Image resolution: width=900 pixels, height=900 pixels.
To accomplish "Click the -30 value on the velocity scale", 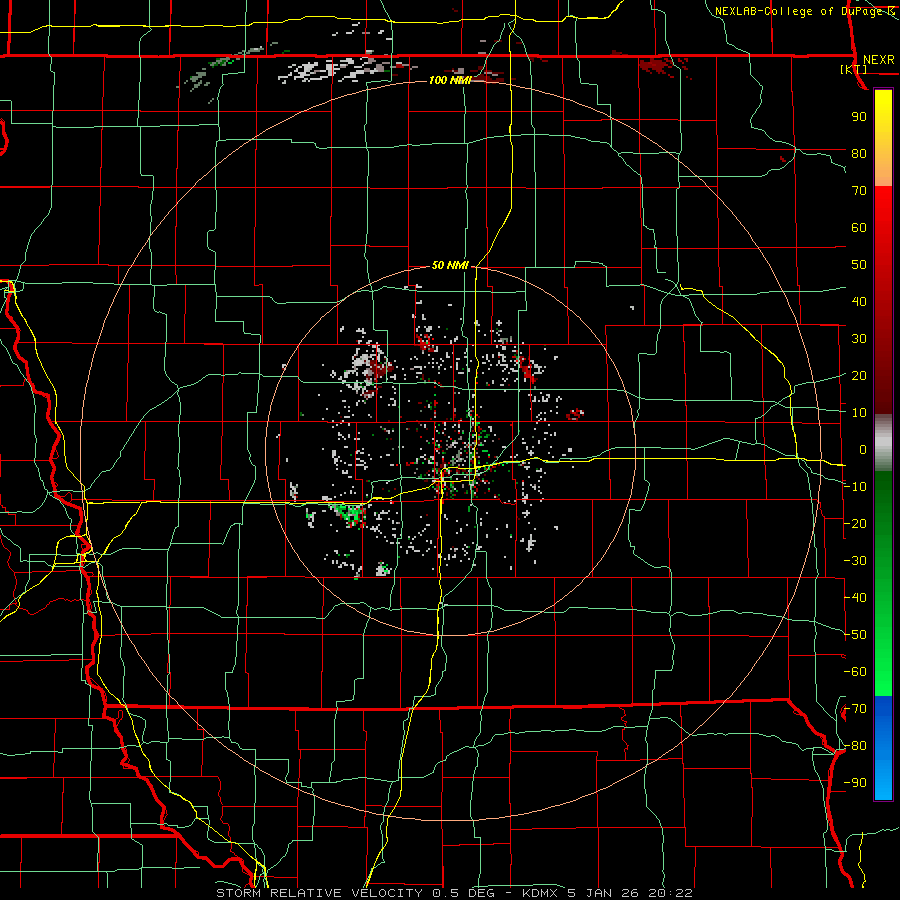I will 855,560.
